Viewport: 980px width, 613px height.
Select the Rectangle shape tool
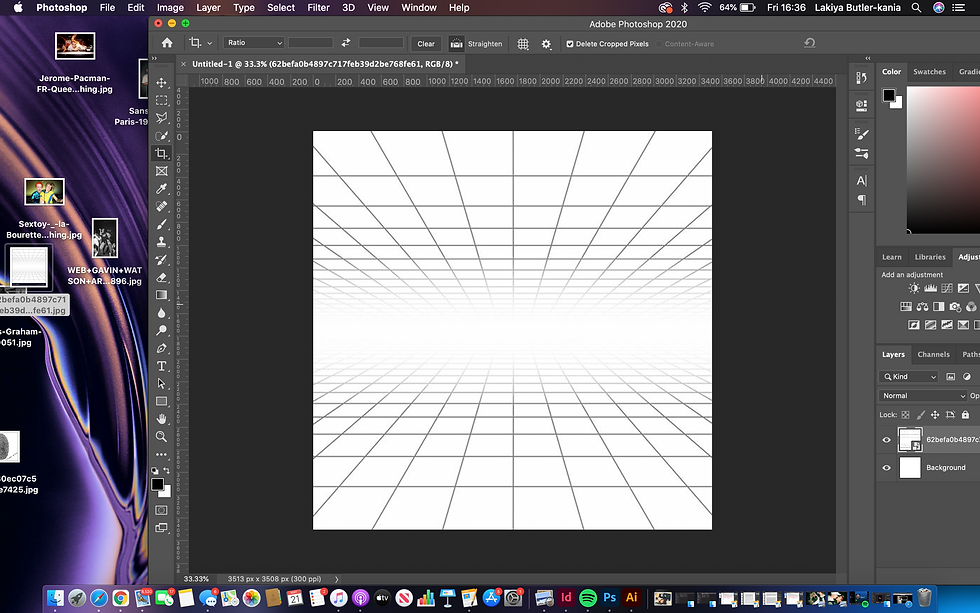(x=161, y=401)
